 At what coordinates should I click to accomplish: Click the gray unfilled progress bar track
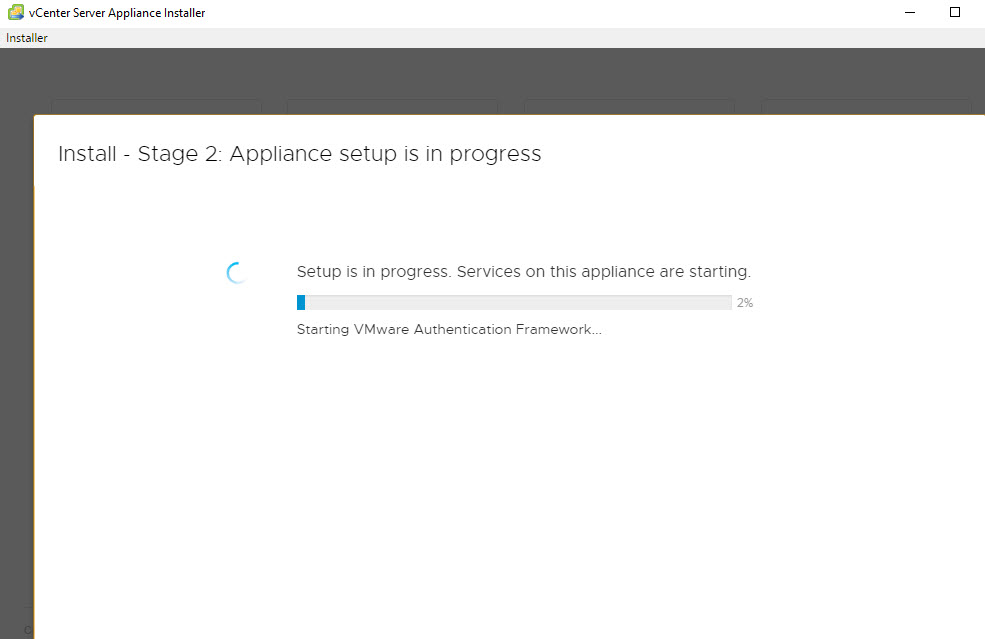pos(520,302)
